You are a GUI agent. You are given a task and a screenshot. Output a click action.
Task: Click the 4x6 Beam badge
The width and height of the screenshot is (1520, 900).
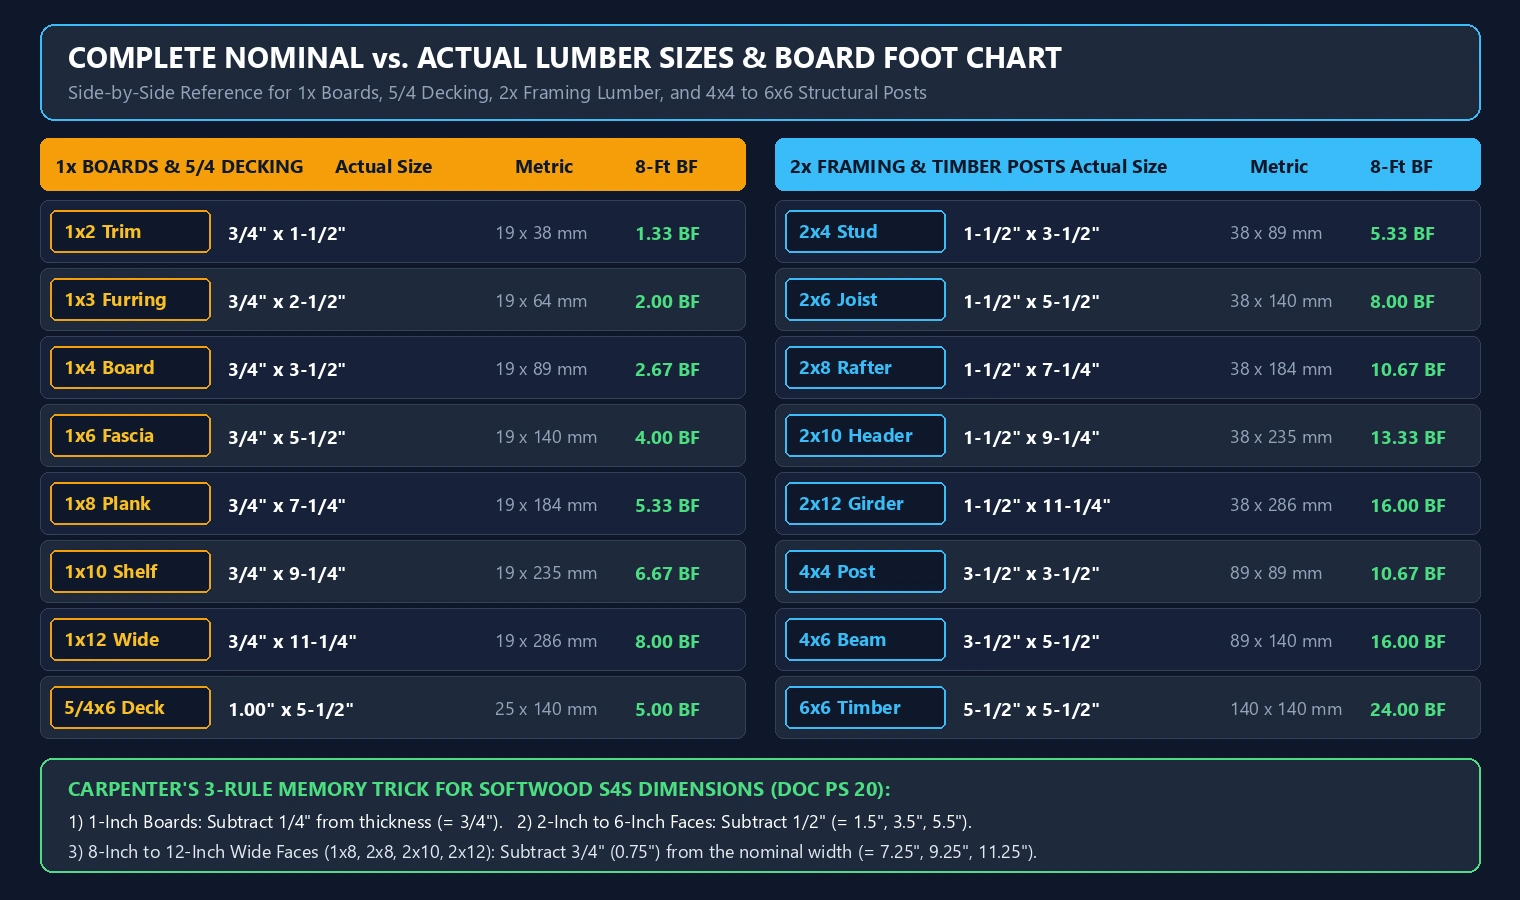(865, 640)
